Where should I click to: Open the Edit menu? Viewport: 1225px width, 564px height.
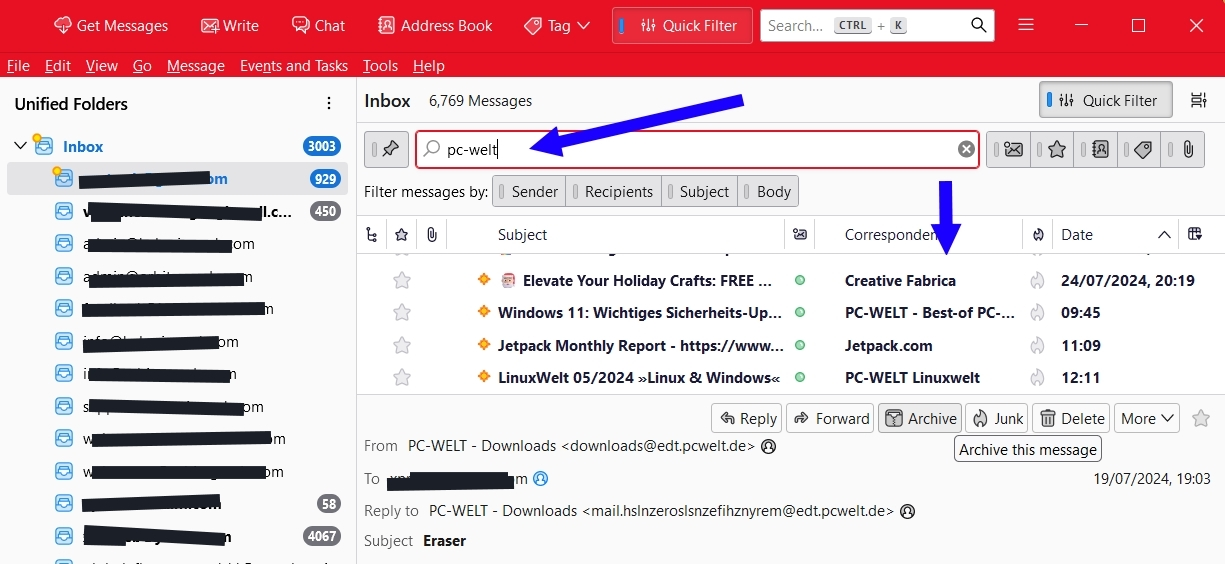click(x=58, y=66)
